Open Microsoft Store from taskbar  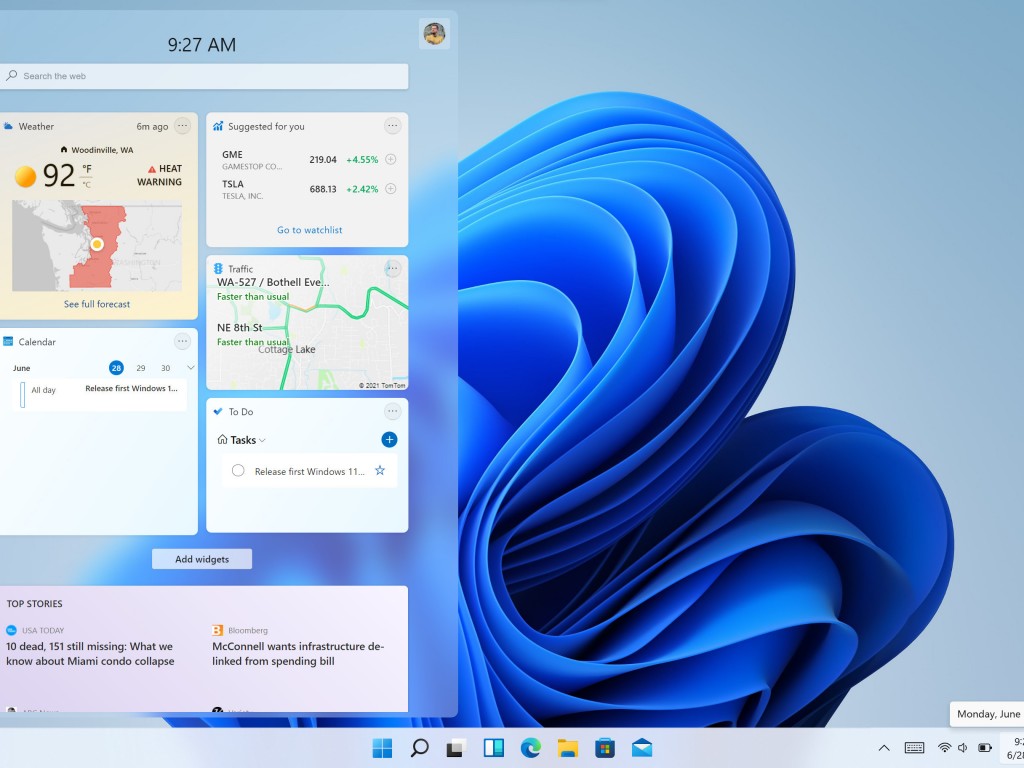tap(605, 748)
